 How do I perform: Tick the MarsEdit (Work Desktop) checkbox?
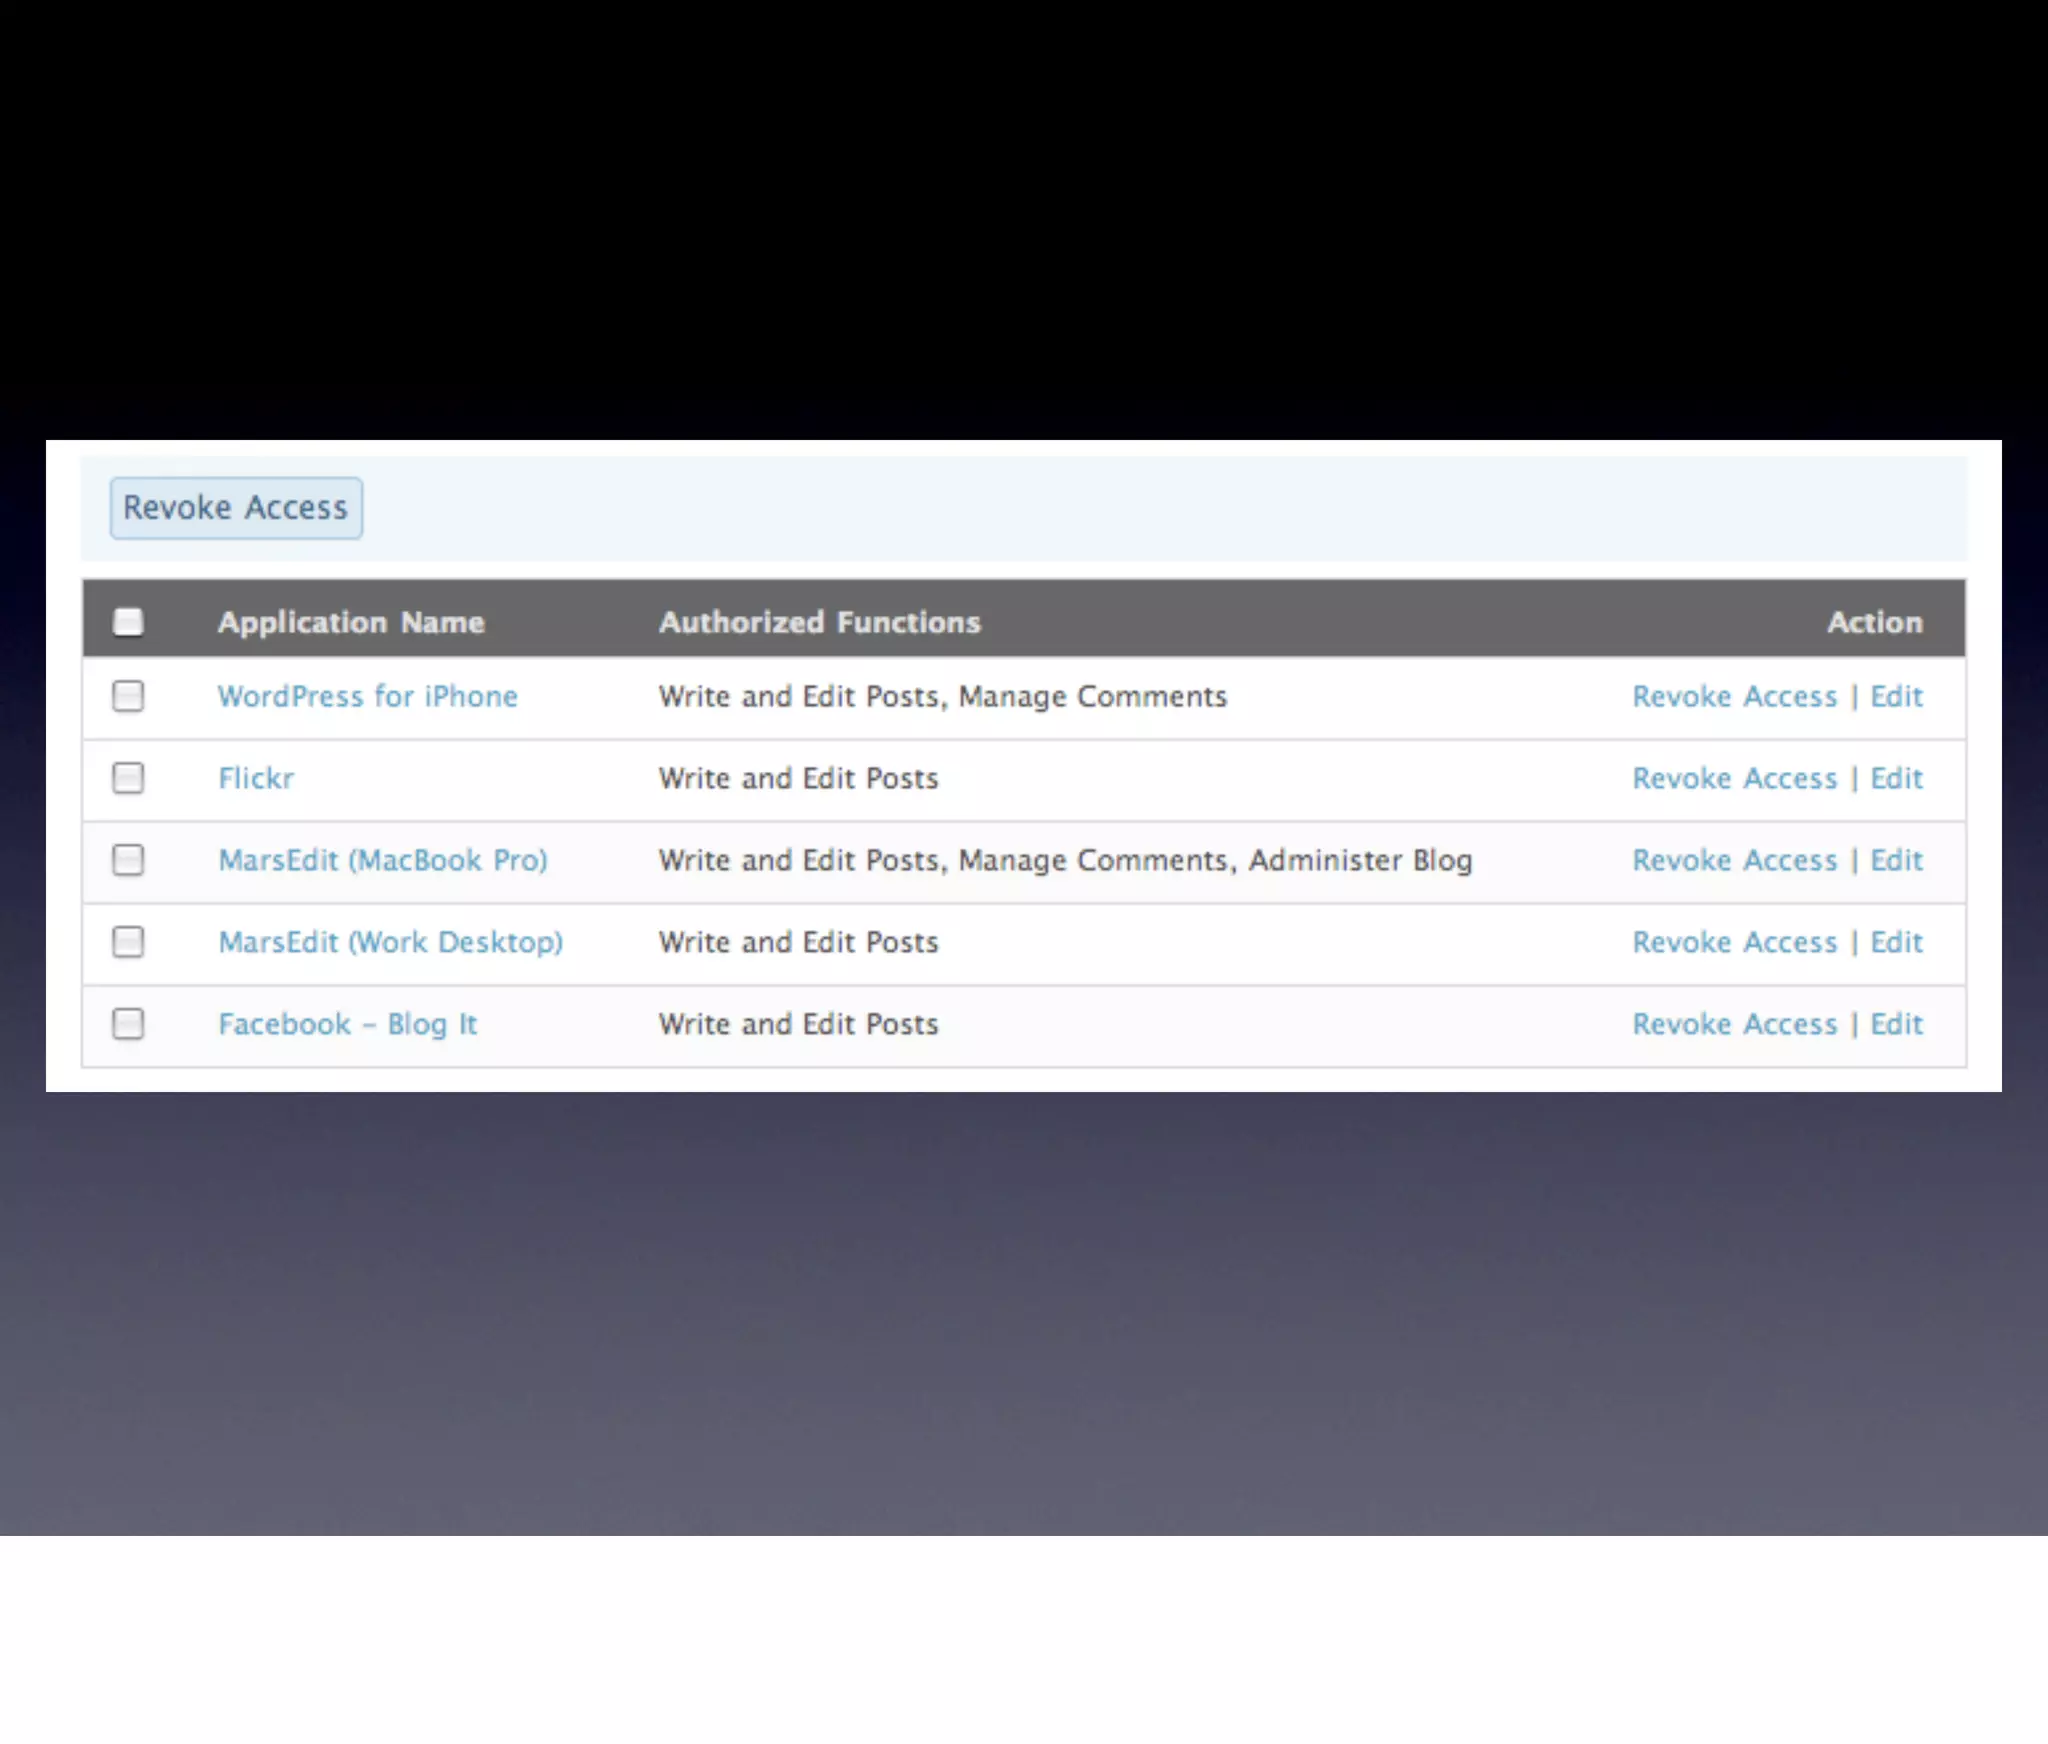[x=128, y=942]
